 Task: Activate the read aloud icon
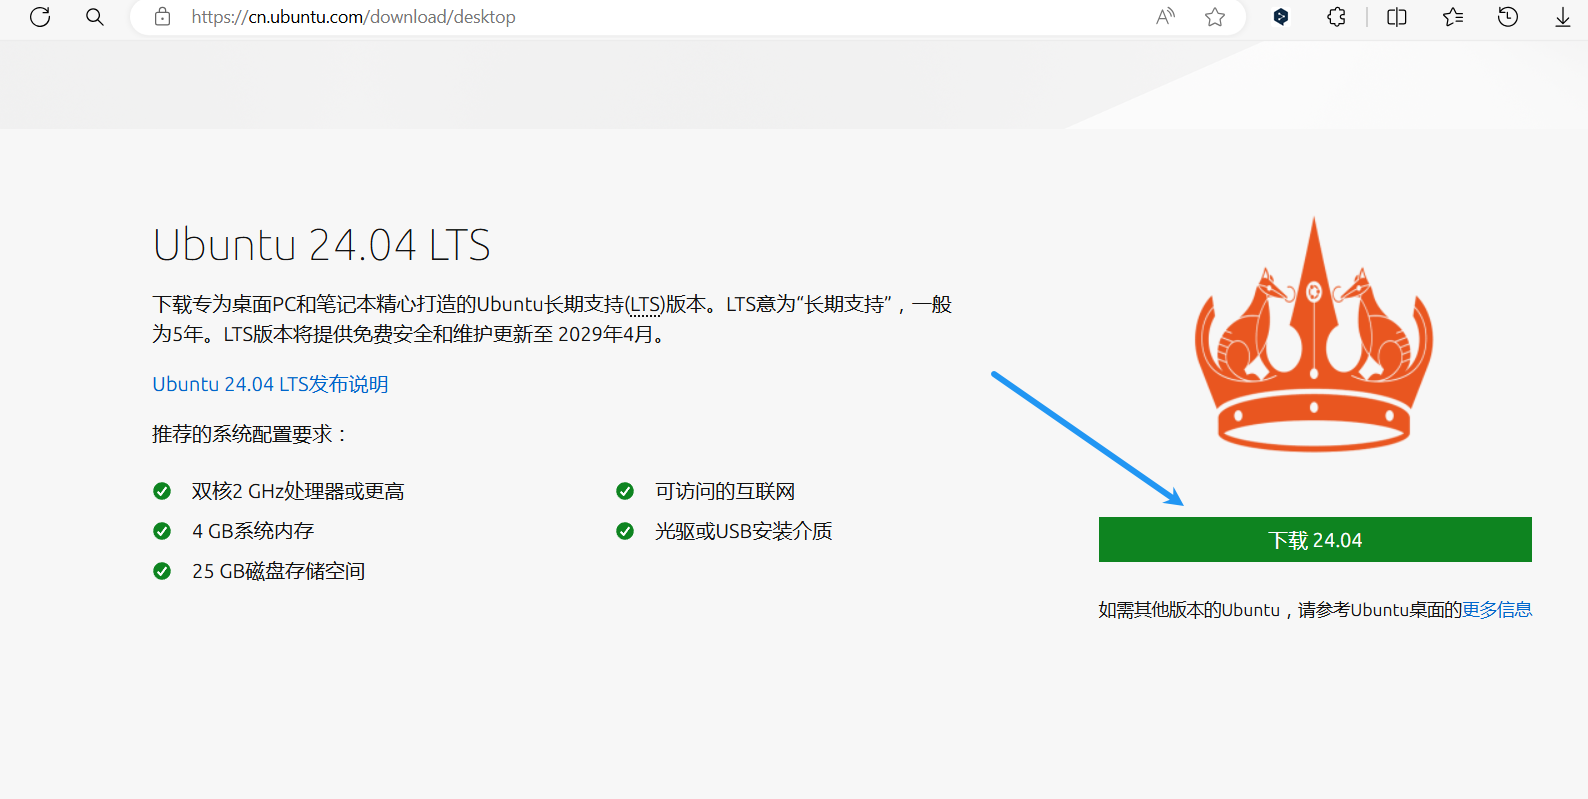point(1165,17)
